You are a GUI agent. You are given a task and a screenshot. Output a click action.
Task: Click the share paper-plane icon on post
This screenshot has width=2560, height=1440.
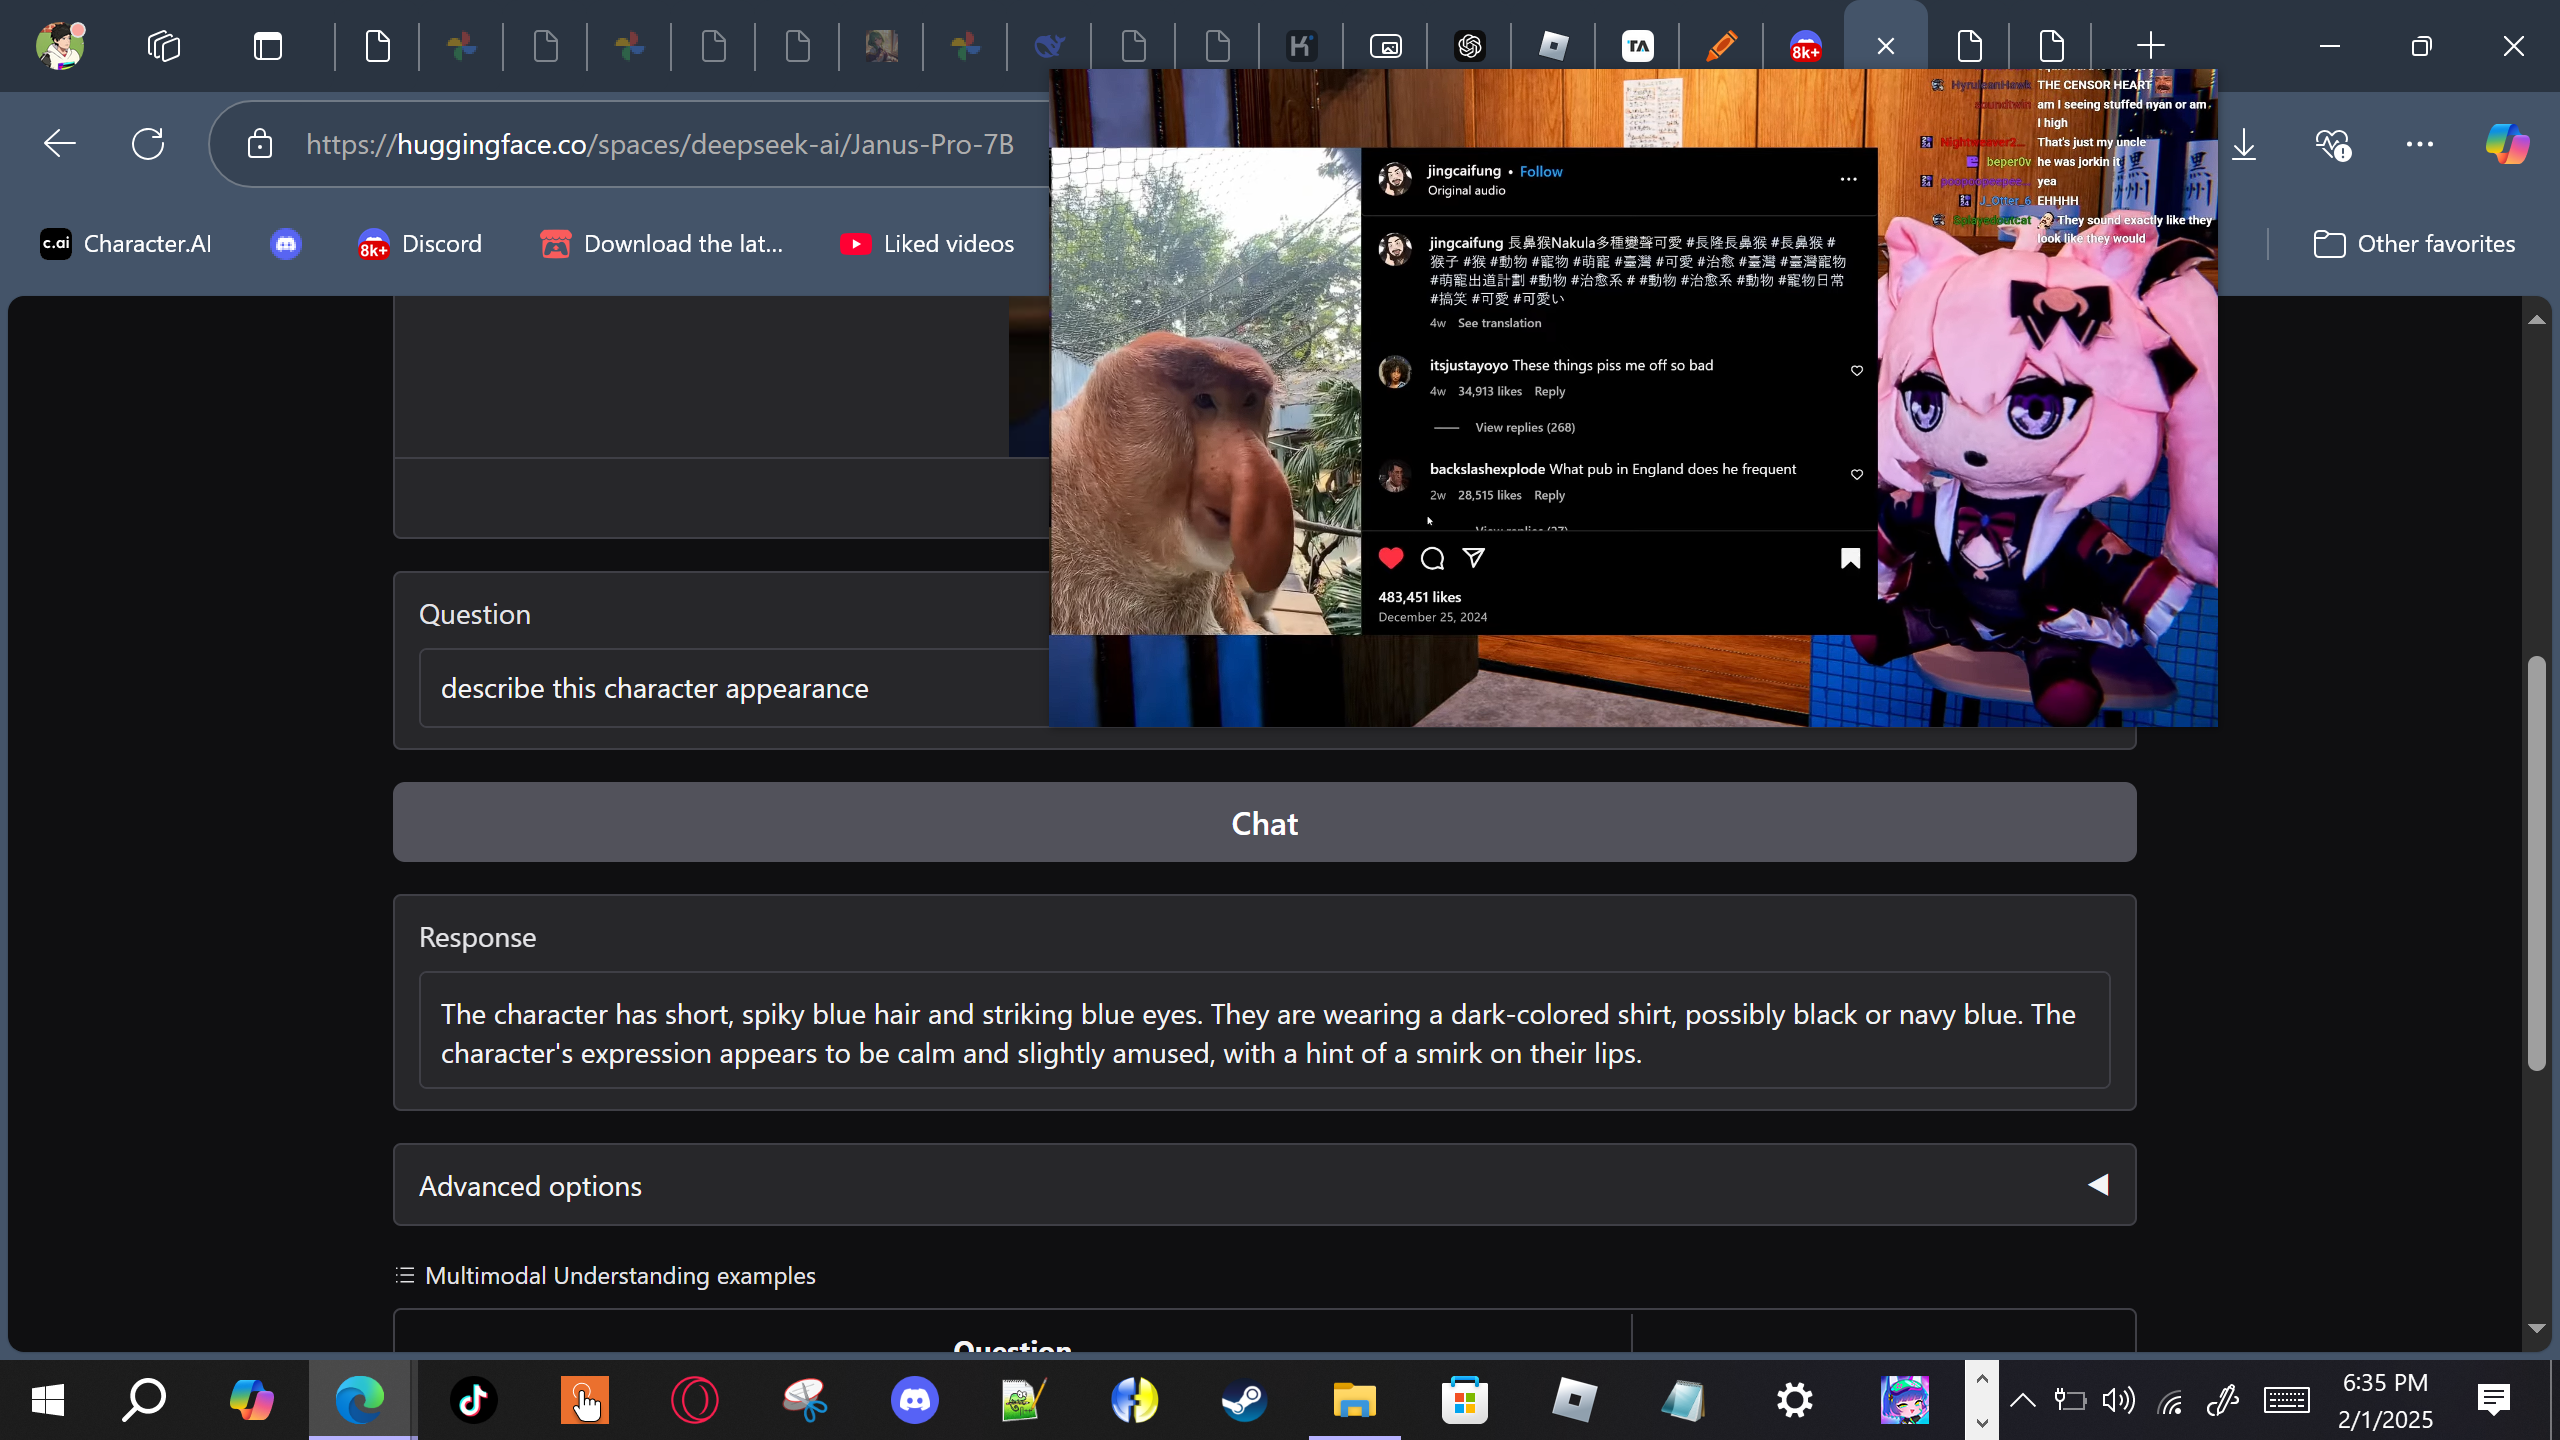pyautogui.click(x=1474, y=558)
